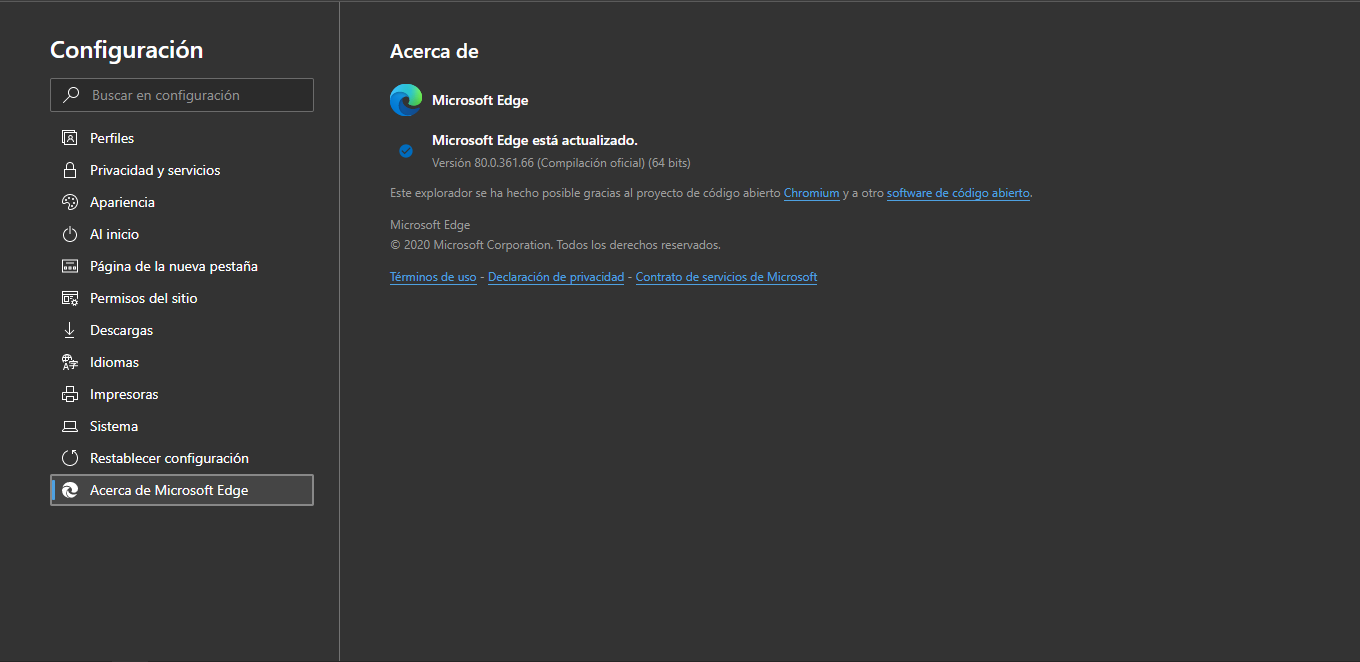1360x662 pixels.
Task: Click the Perfiles profile icon
Action: [x=70, y=138]
